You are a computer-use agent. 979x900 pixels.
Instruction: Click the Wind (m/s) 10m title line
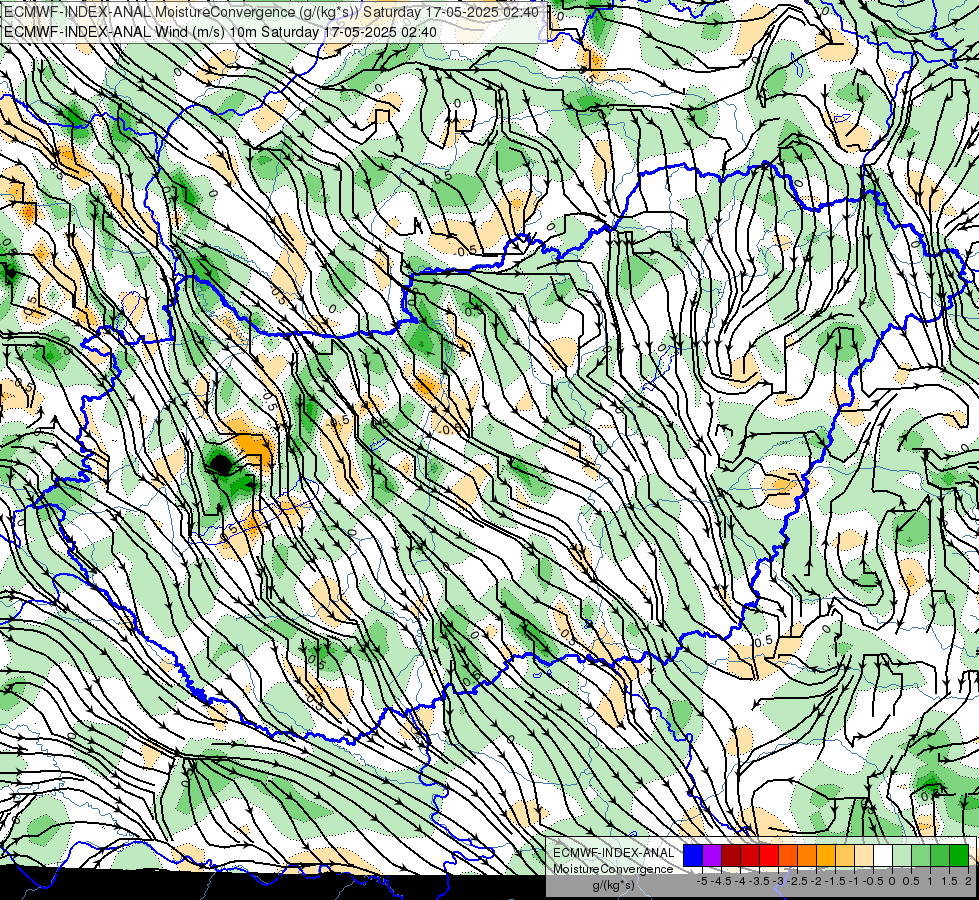click(220, 32)
